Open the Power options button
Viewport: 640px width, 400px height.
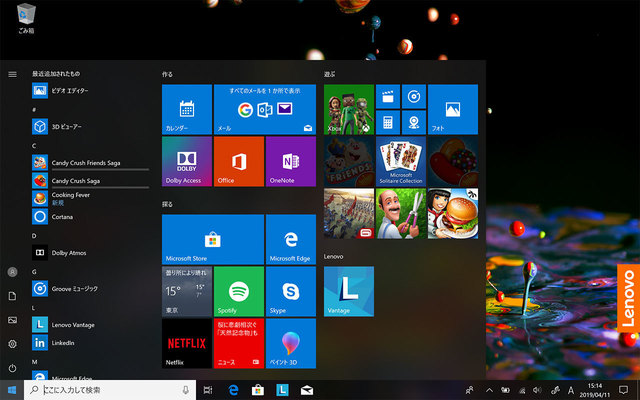tap(12, 368)
